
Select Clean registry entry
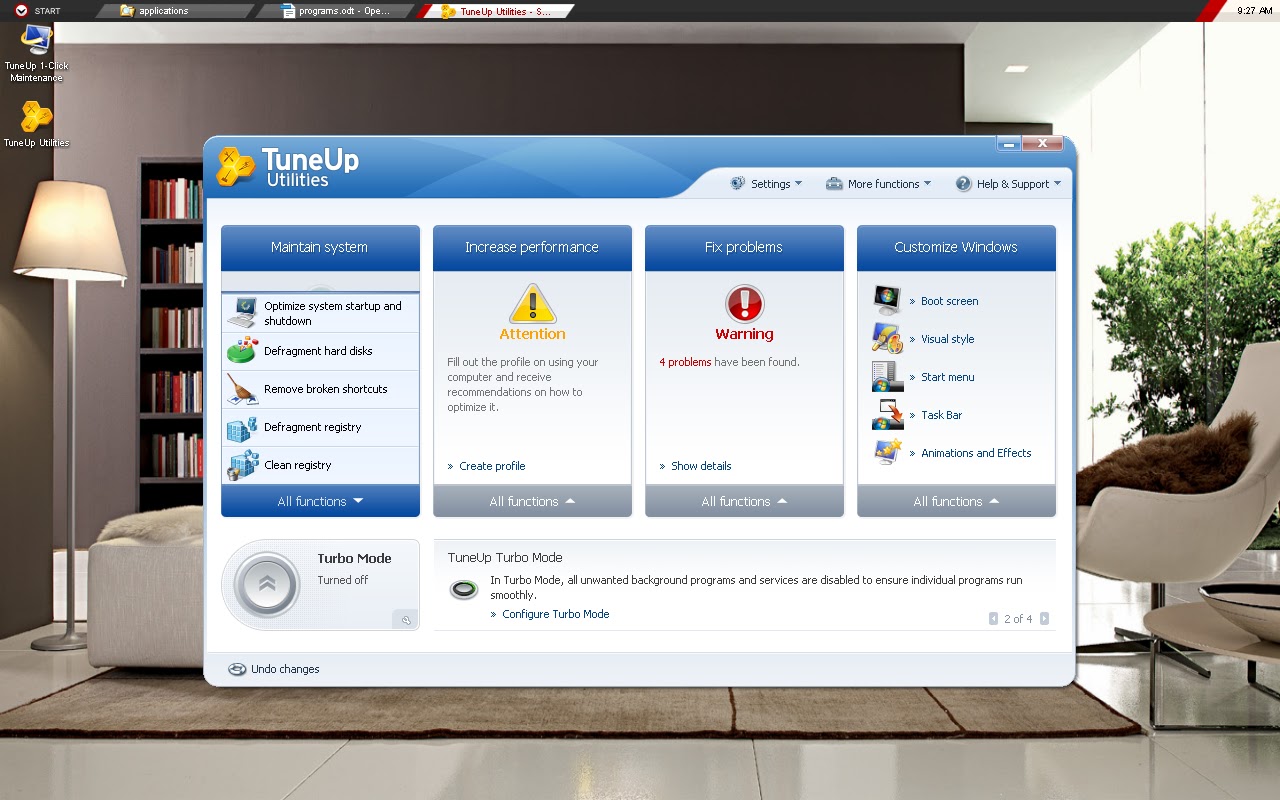pos(320,465)
